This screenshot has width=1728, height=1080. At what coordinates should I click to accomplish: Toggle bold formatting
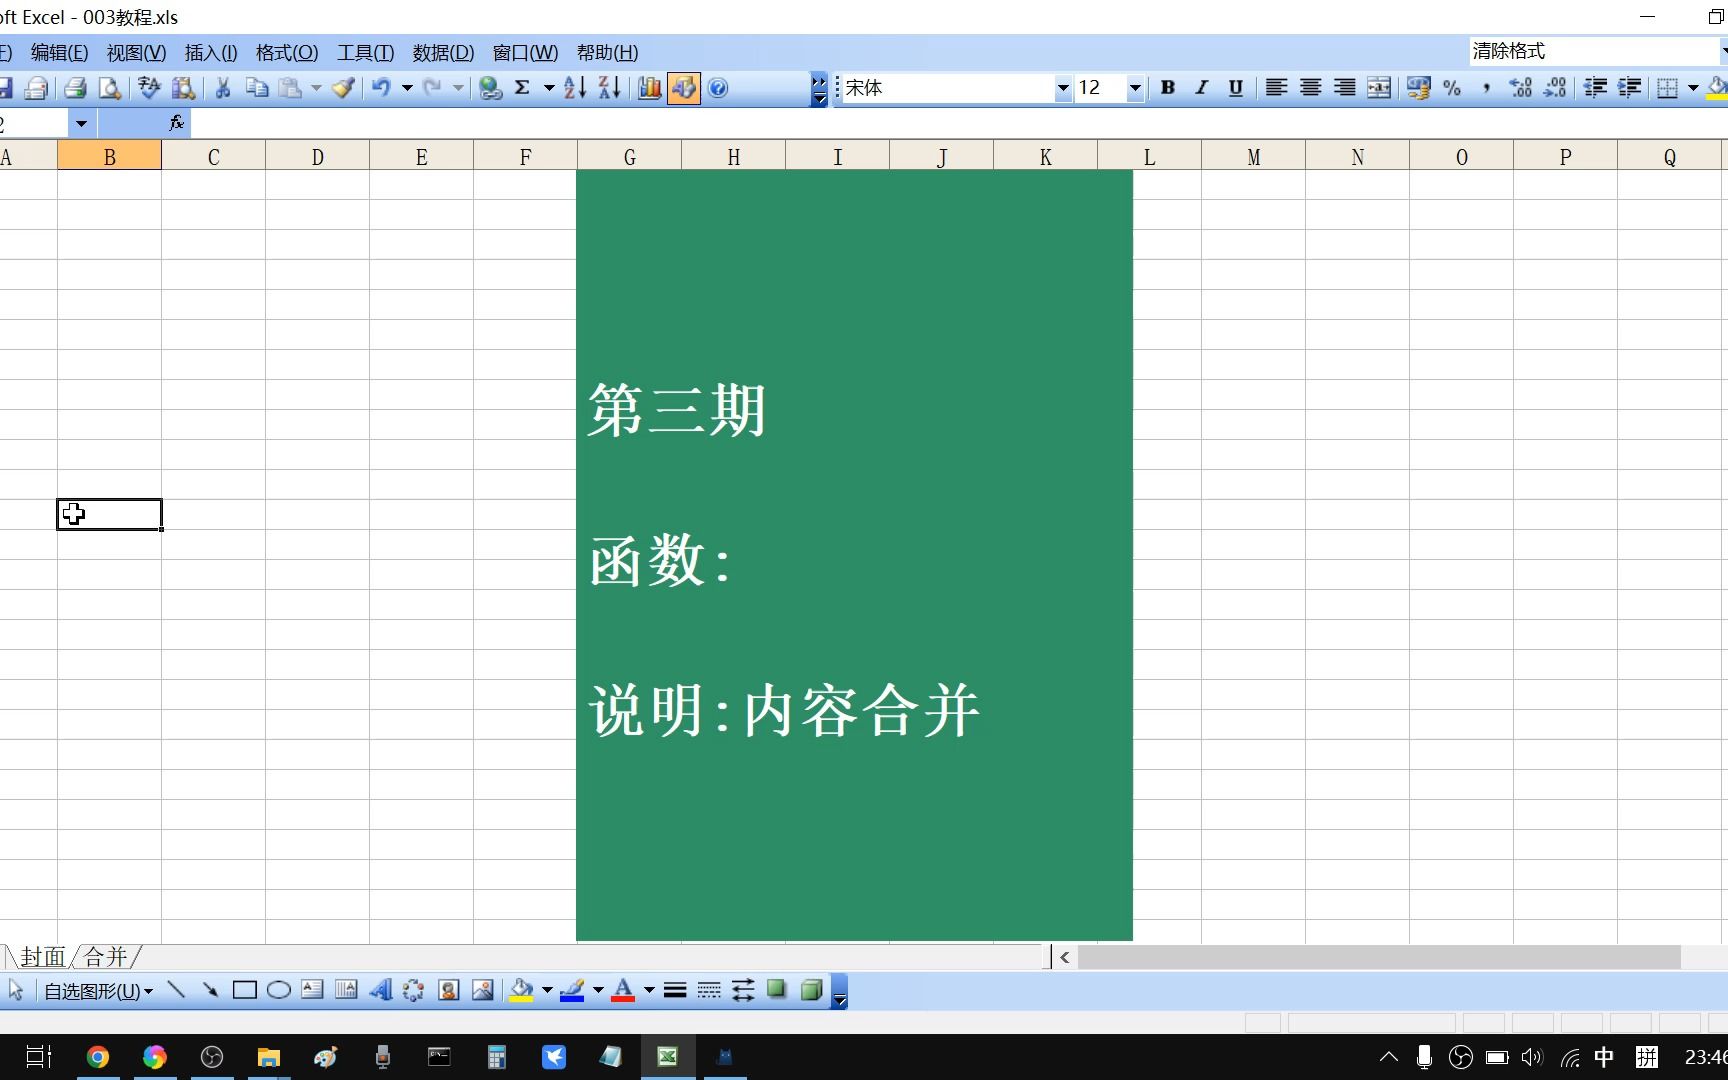click(1167, 88)
